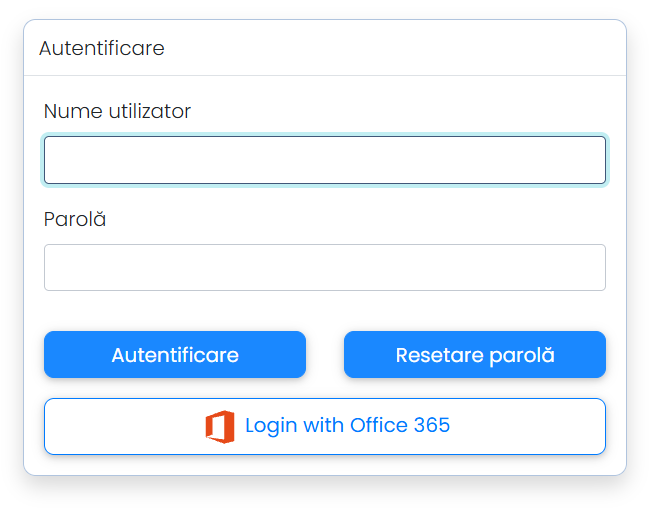This screenshot has width=656, height=508.
Task: Select the highlighted field under Nume utilizator
Action: 324,160
